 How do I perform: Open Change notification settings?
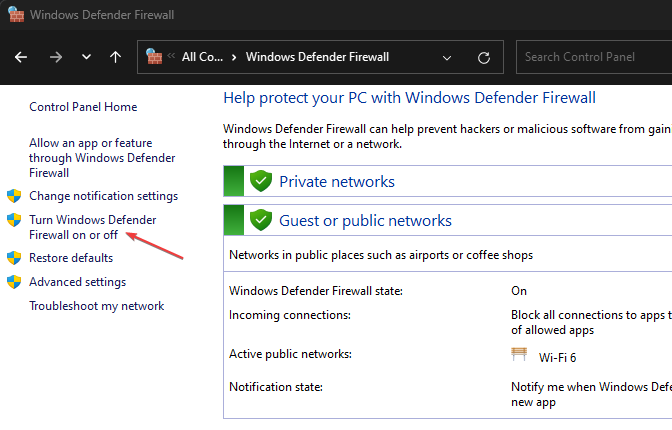[103, 196]
